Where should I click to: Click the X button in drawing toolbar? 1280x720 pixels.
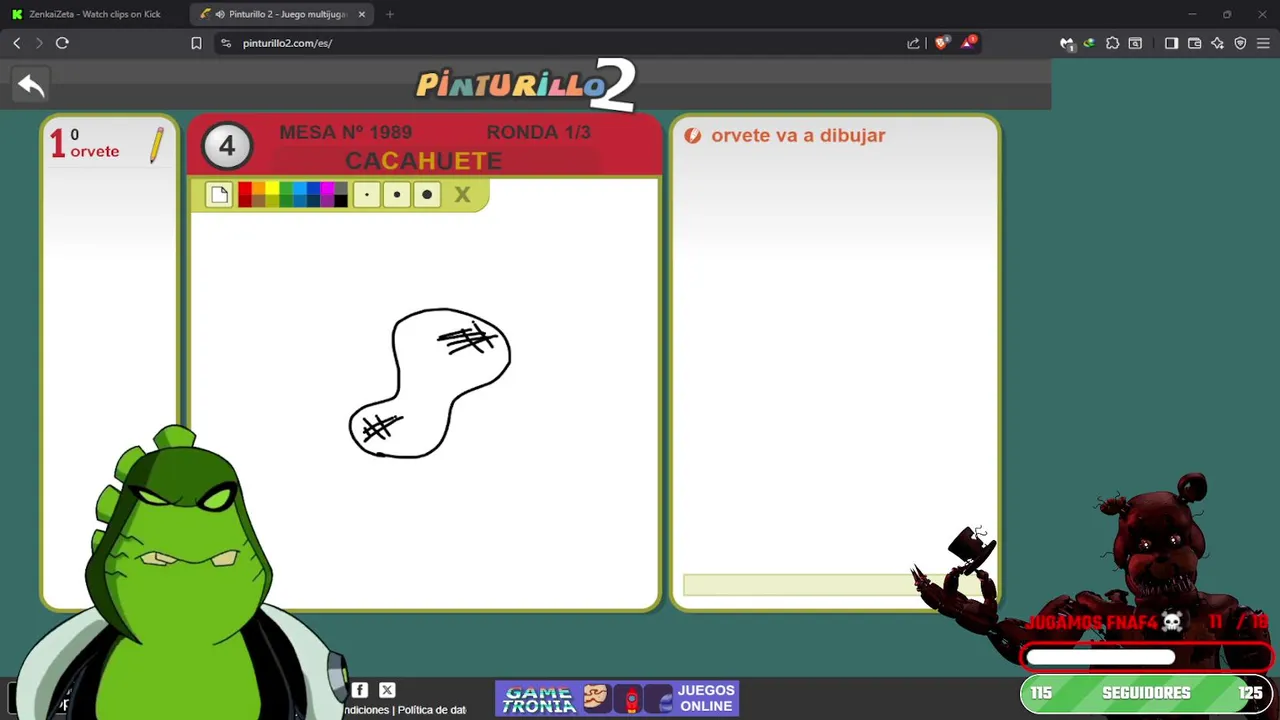pyautogui.click(x=462, y=195)
